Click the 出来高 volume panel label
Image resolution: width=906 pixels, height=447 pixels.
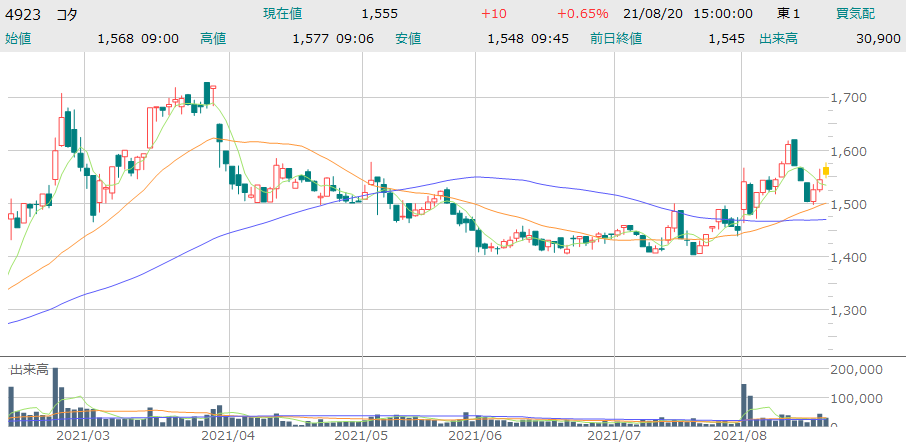[x=30, y=370]
